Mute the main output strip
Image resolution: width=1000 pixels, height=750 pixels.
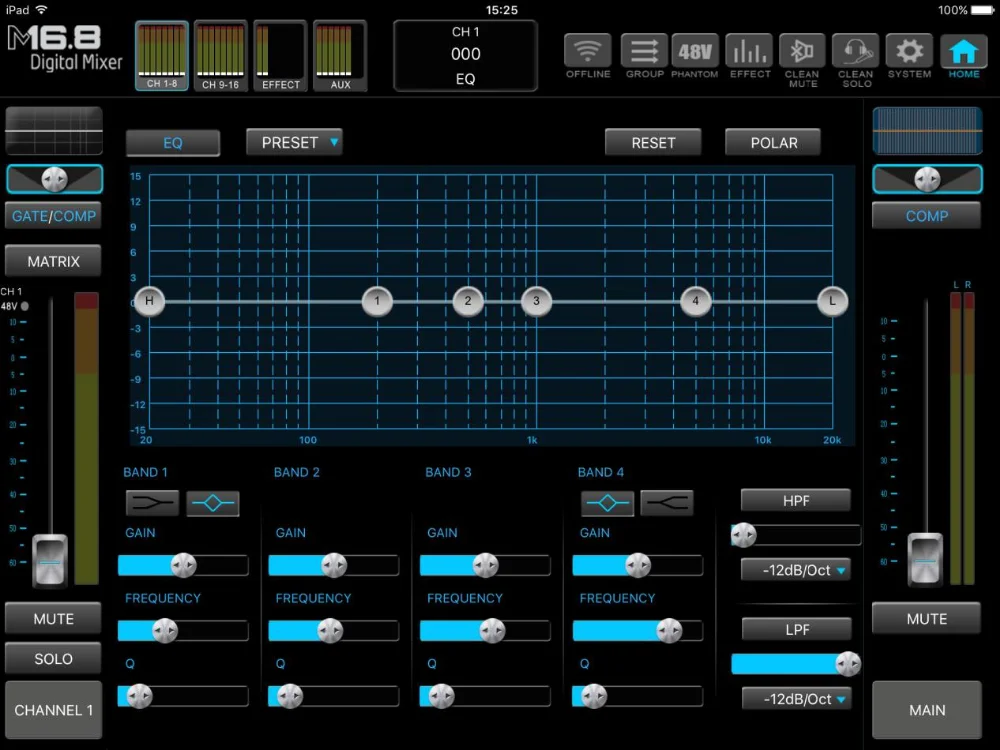pos(927,619)
